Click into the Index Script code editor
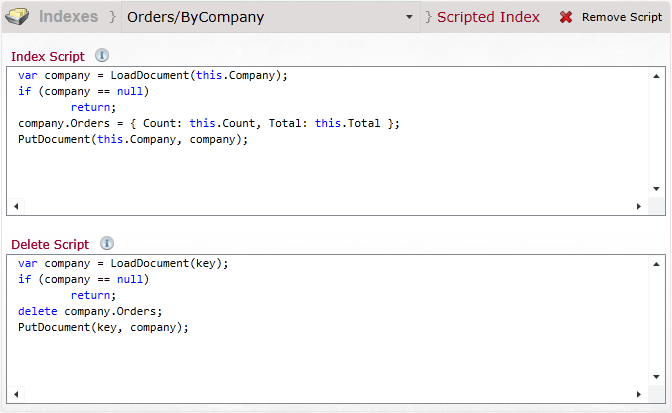This screenshot has height=413, width=672. 327,133
